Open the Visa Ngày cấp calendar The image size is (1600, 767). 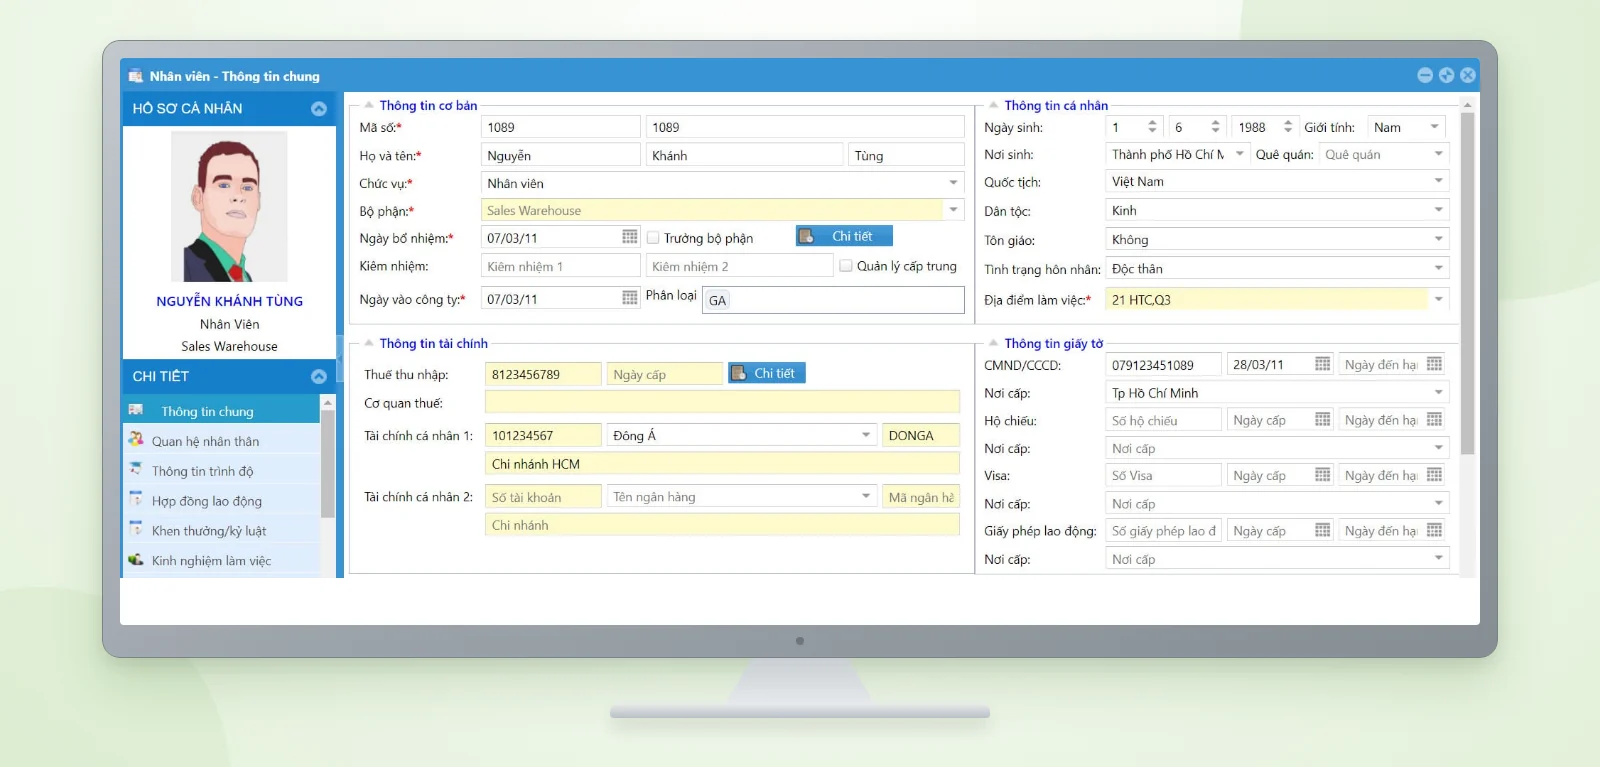[x=1322, y=475]
